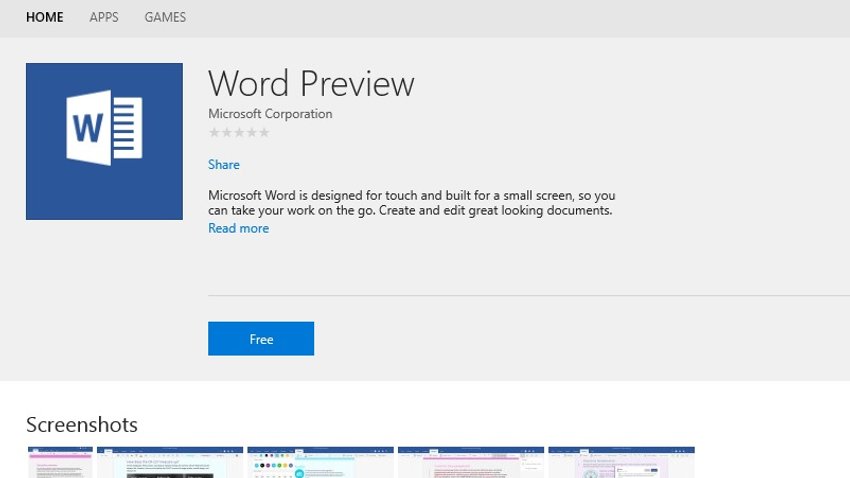Click the star rating row
850x478 pixels.
pos(239,132)
